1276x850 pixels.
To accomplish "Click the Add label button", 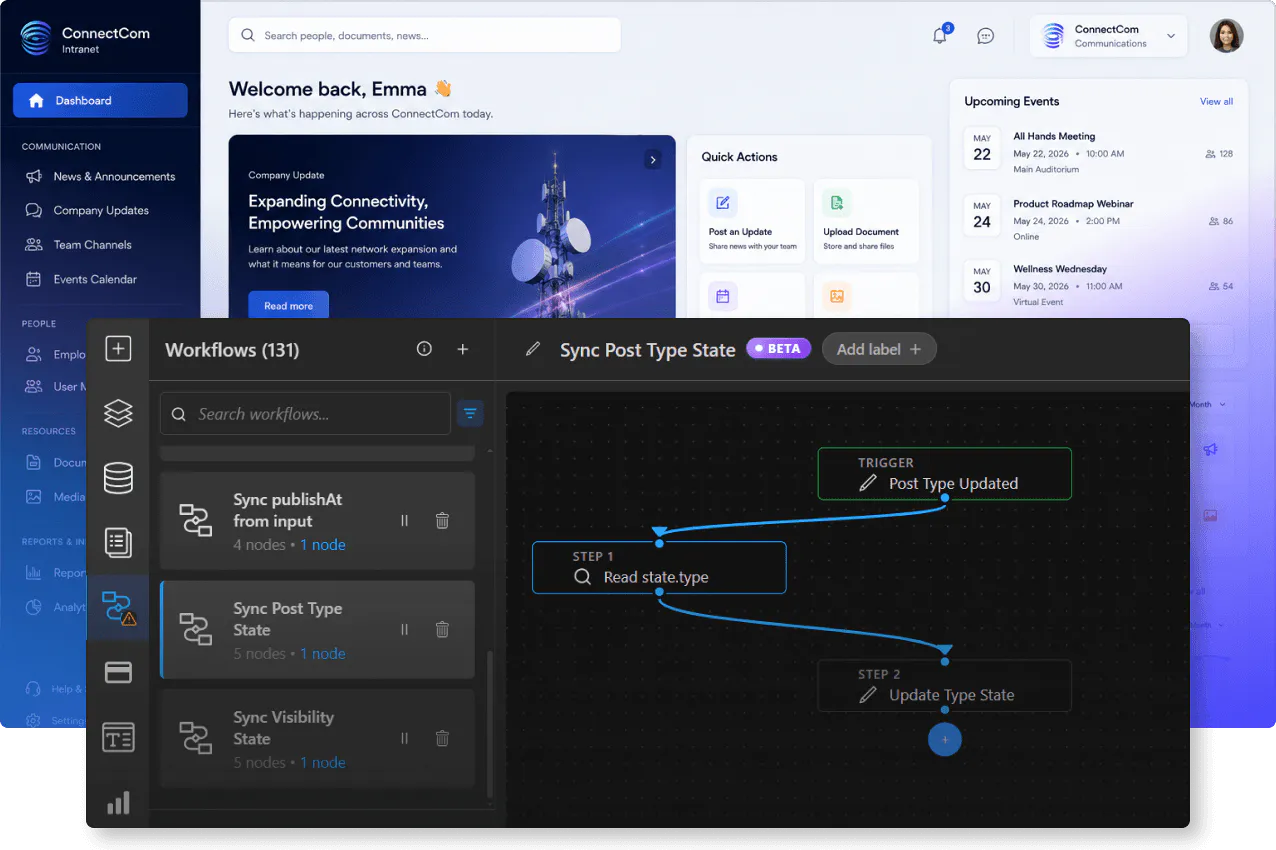I will (x=879, y=349).
